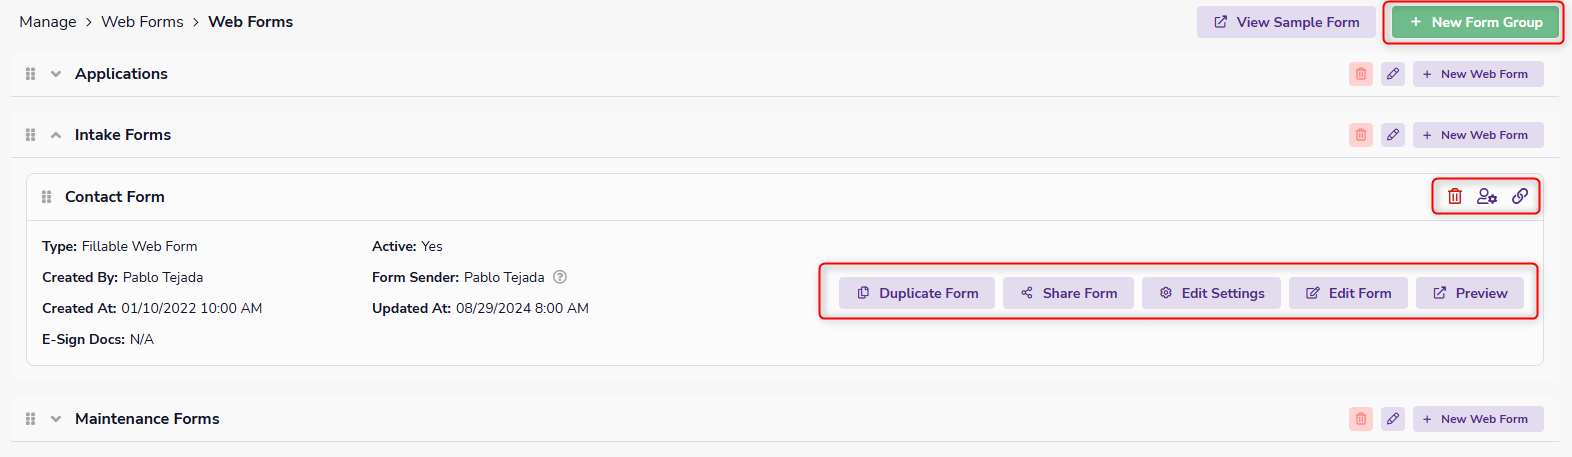Open Contact Form user permissions icon
Screen dimensions: 1572x457
[x=1487, y=197]
